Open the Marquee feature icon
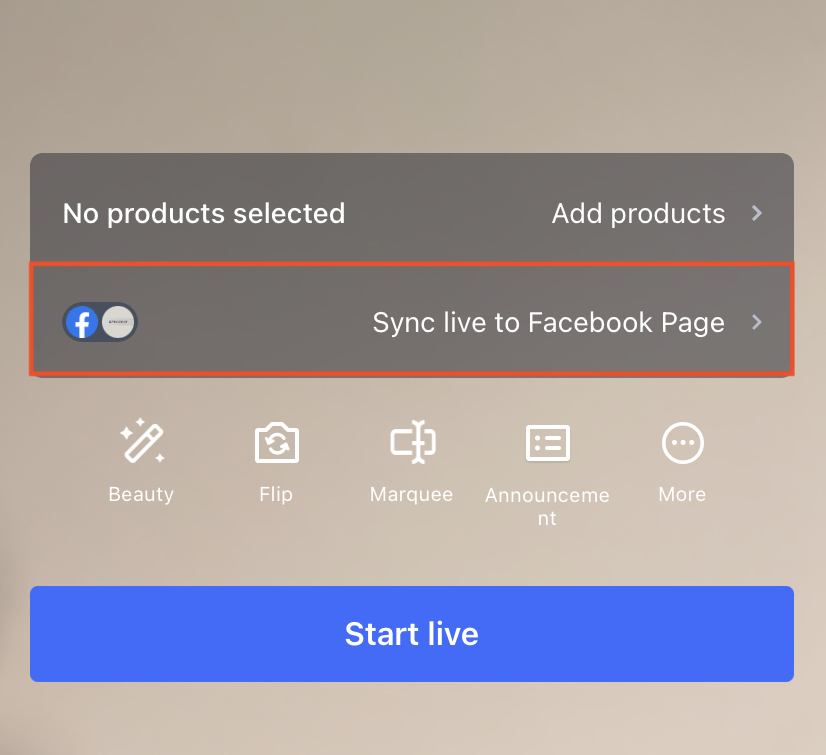This screenshot has width=826, height=755. click(x=412, y=442)
